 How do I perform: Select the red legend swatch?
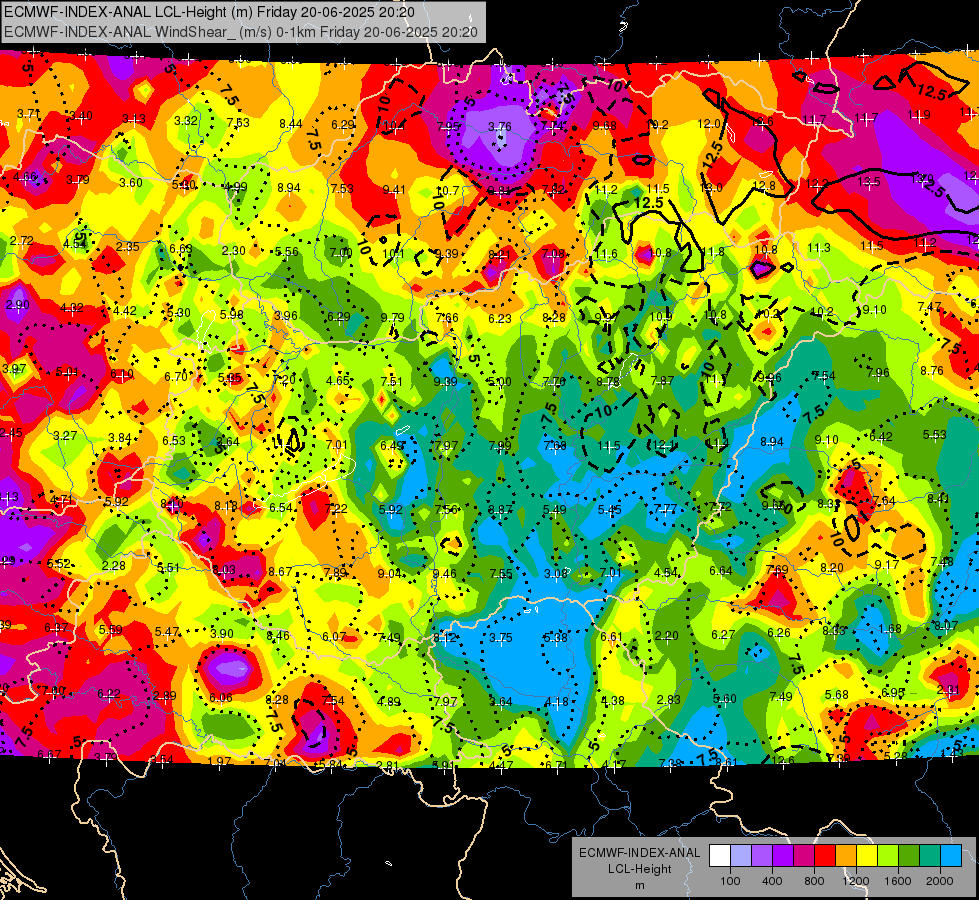click(x=825, y=856)
